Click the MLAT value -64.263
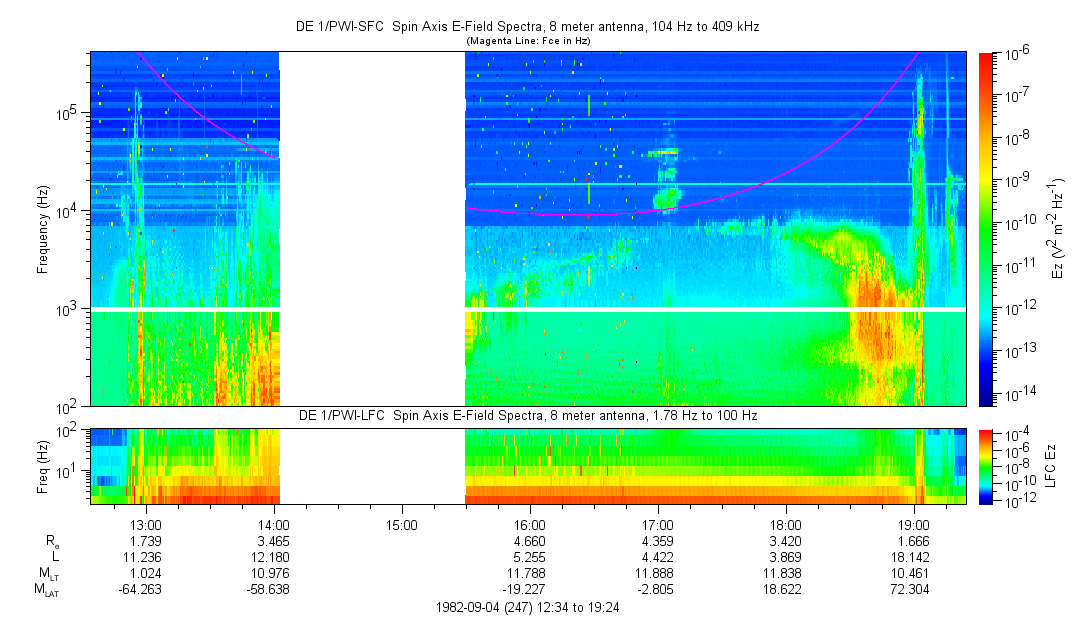 click(x=141, y=590)
